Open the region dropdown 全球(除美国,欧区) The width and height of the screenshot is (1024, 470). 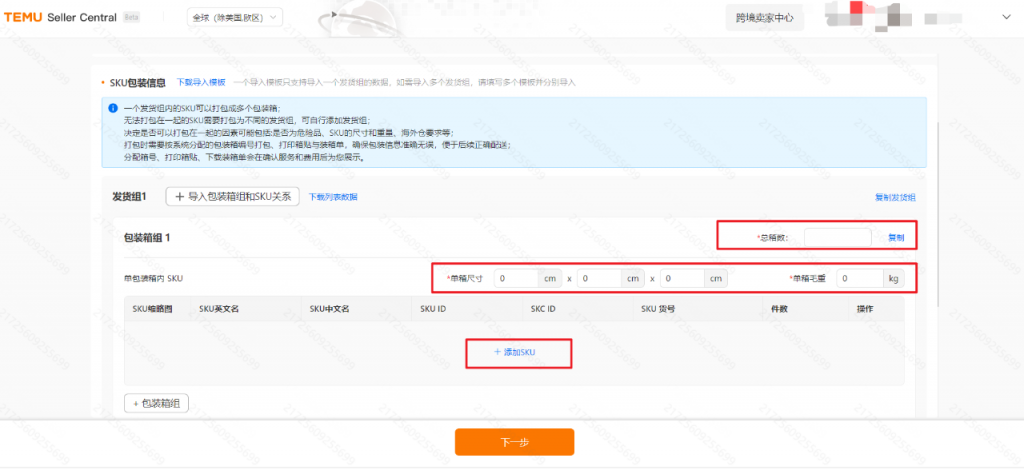pyautogui.click(x=234, y=18)
